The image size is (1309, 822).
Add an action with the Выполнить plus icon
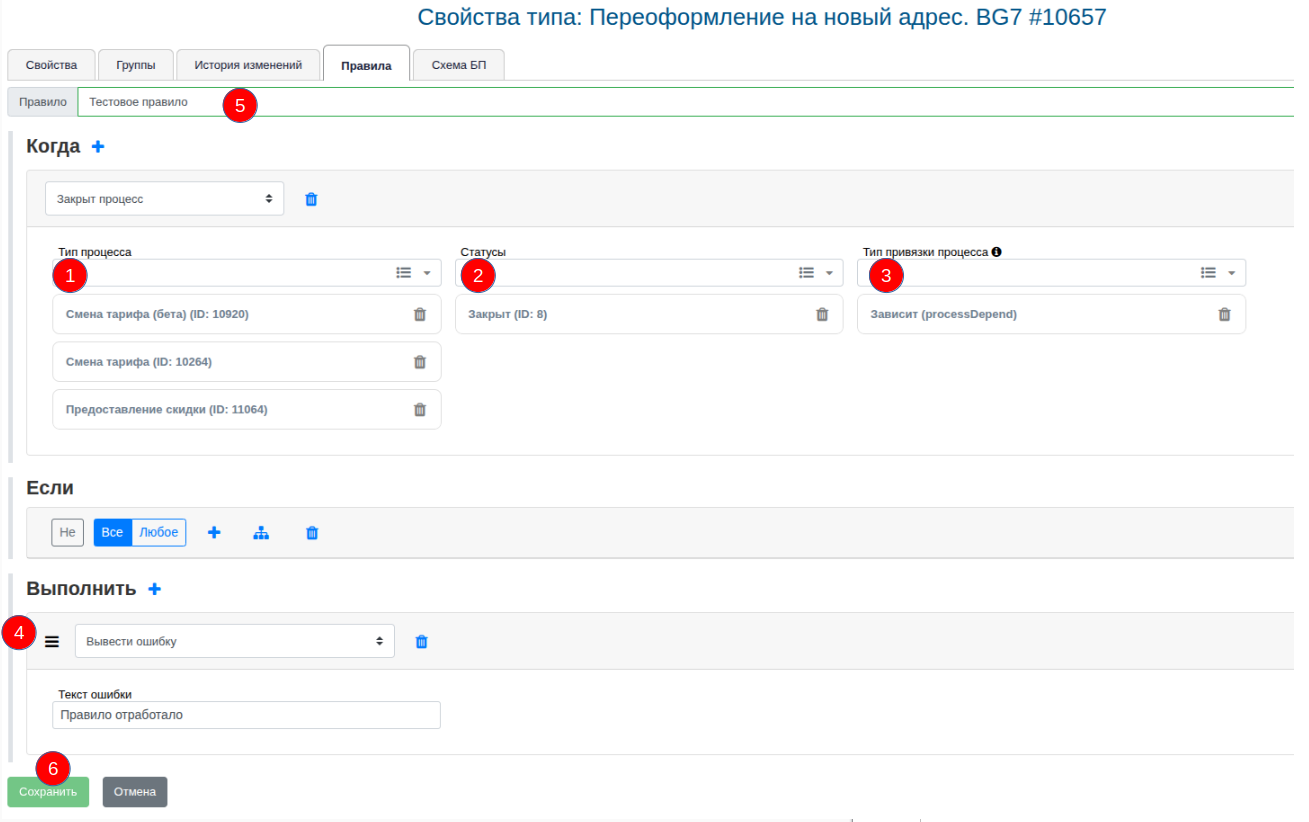(x=154, y=589)
